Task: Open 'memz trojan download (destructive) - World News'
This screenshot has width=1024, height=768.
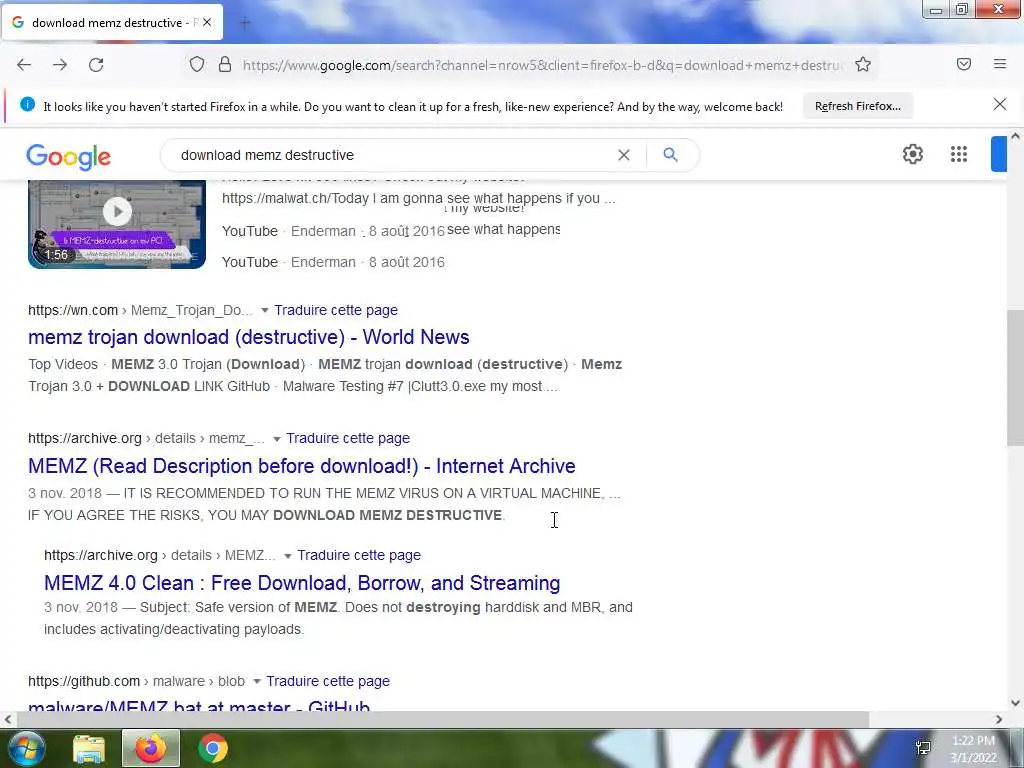Action: [249, 337]
